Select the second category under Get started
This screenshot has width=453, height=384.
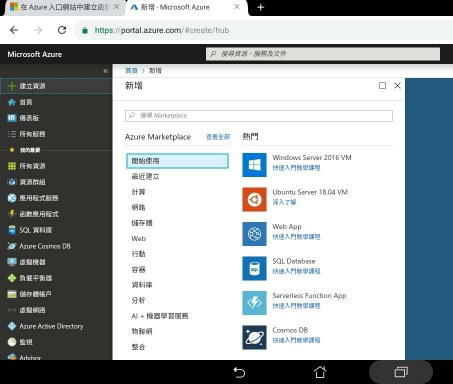pyautogui.click(x=145, y=176)
